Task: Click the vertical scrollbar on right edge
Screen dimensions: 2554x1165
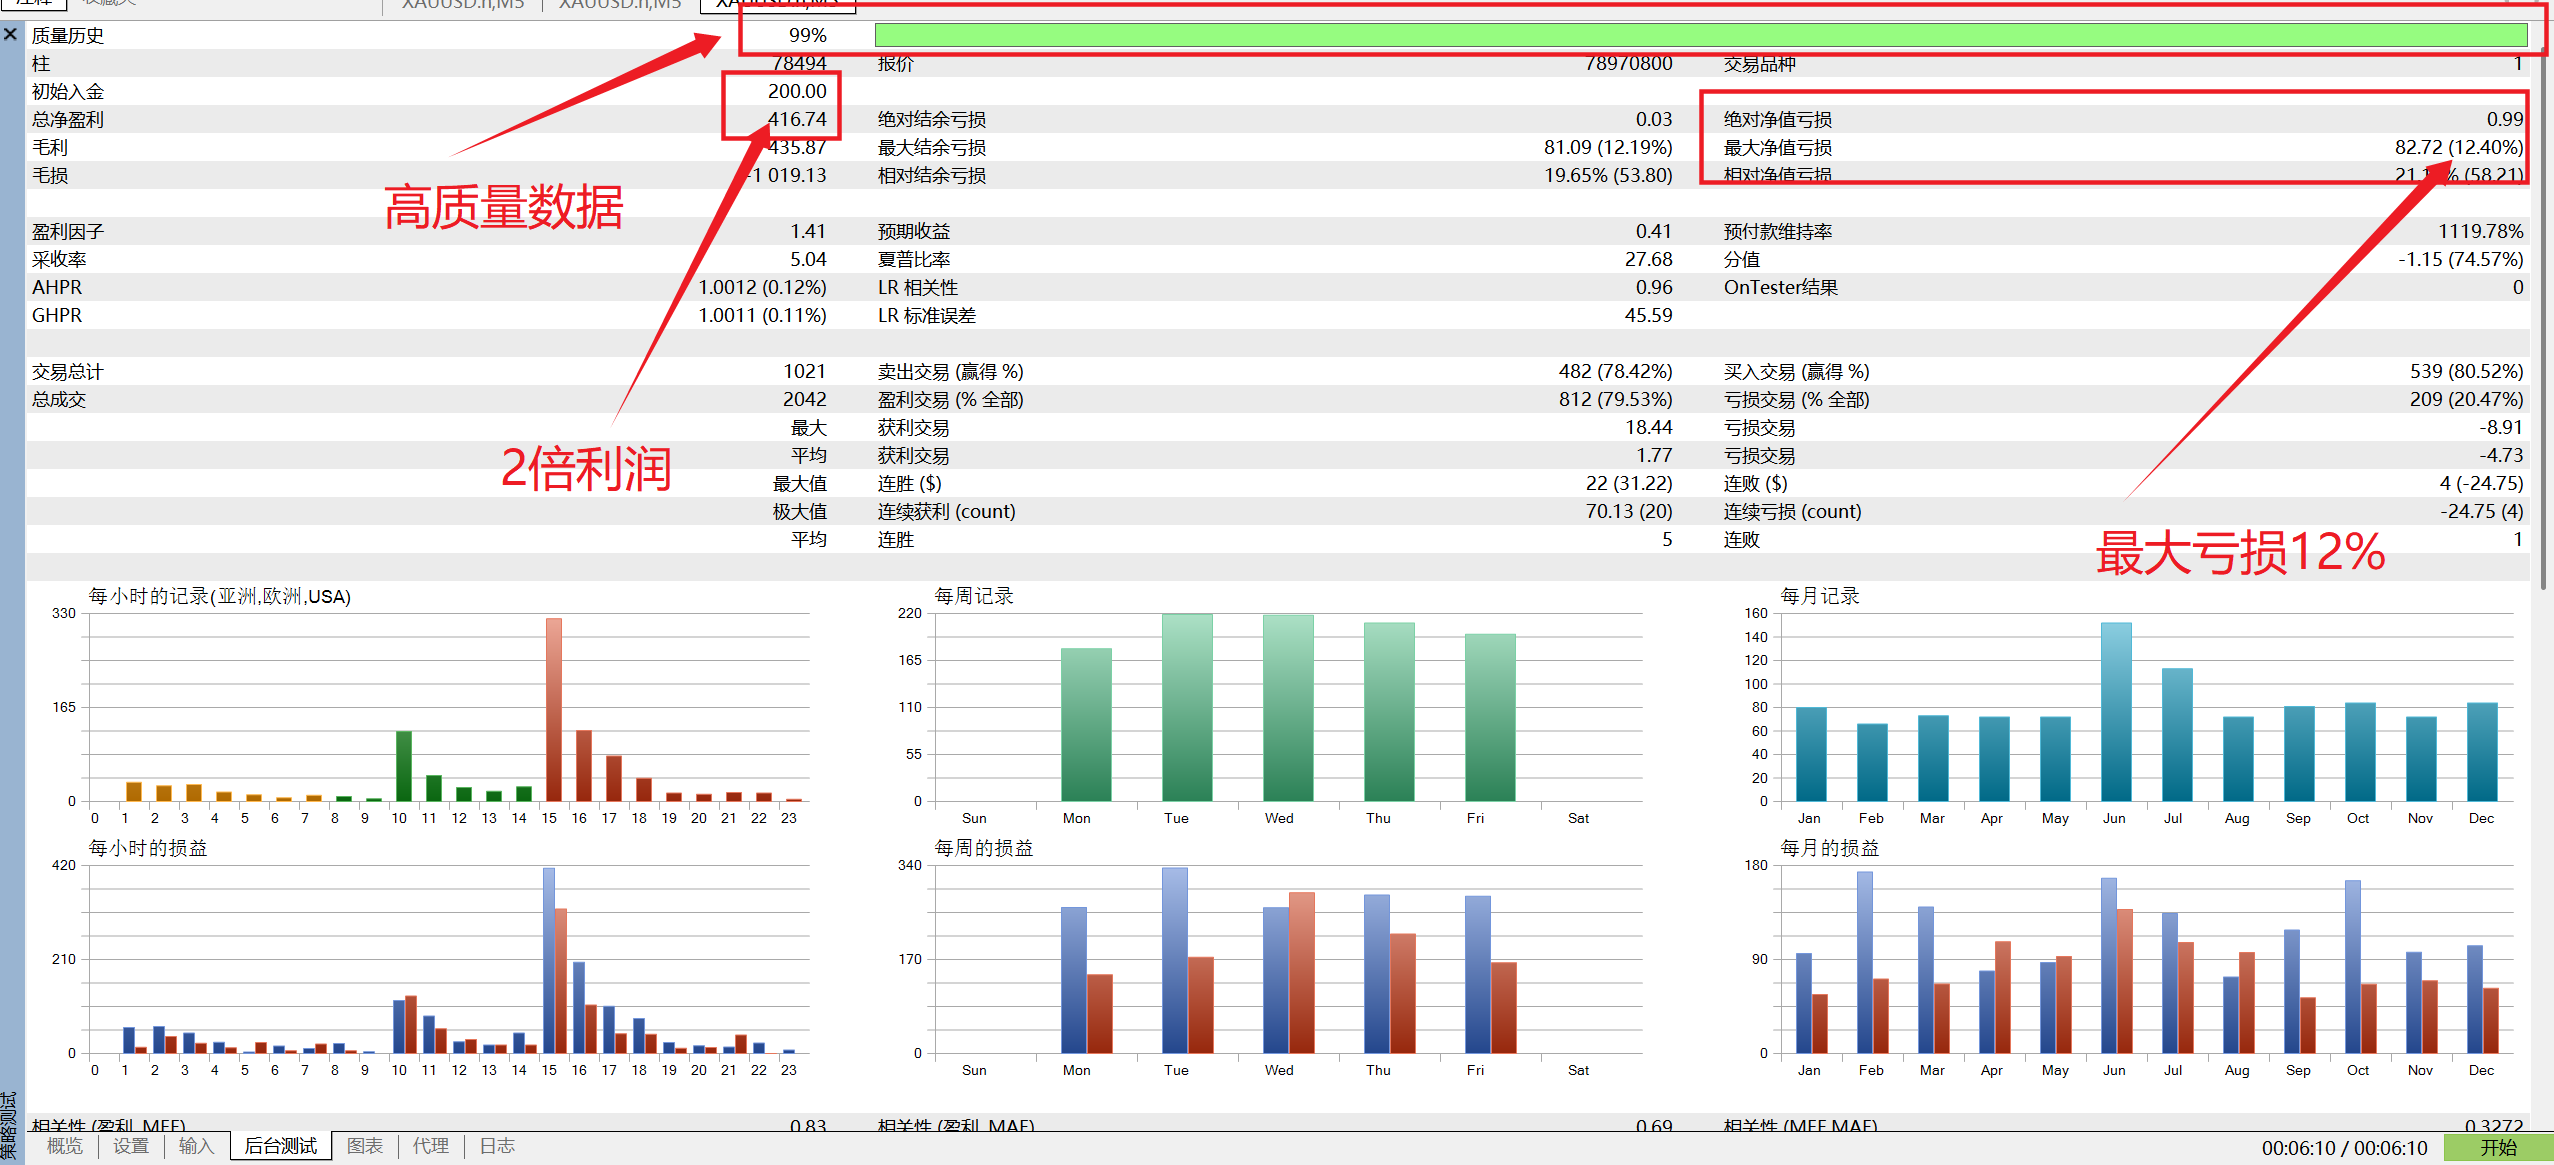Action: 2545,300
